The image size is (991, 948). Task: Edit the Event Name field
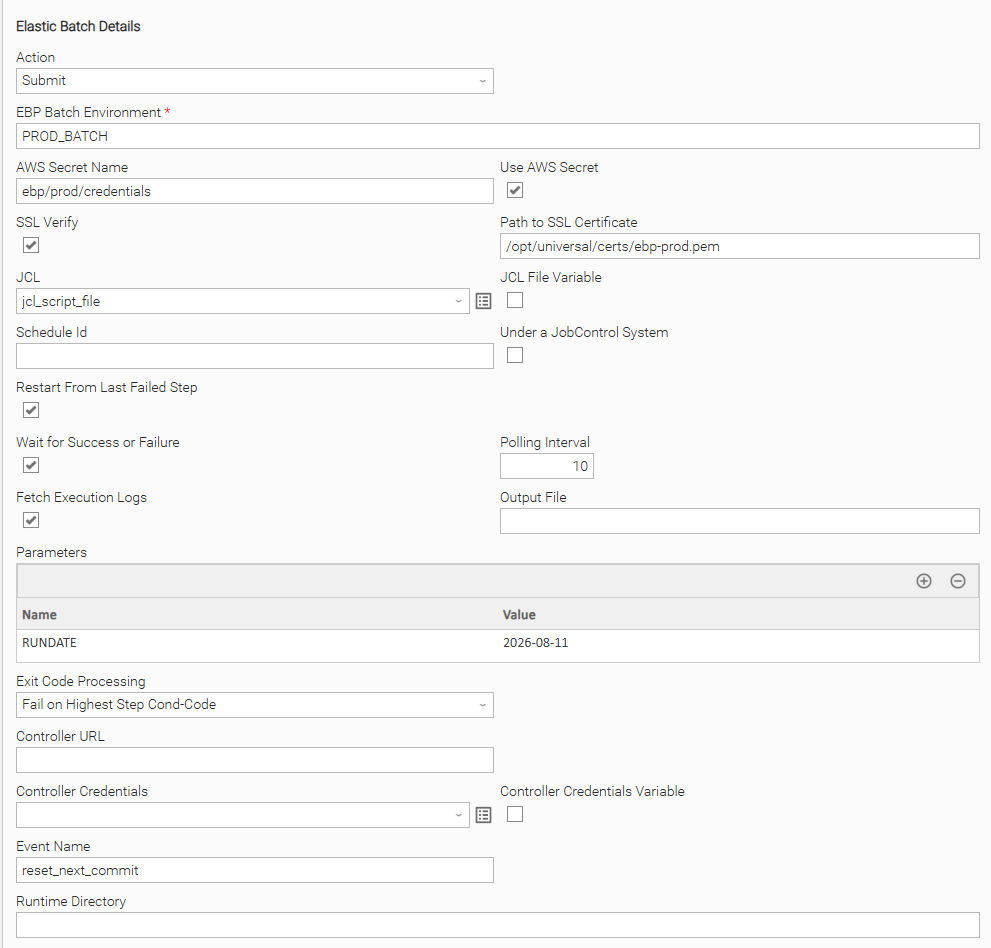pos(255,870)
